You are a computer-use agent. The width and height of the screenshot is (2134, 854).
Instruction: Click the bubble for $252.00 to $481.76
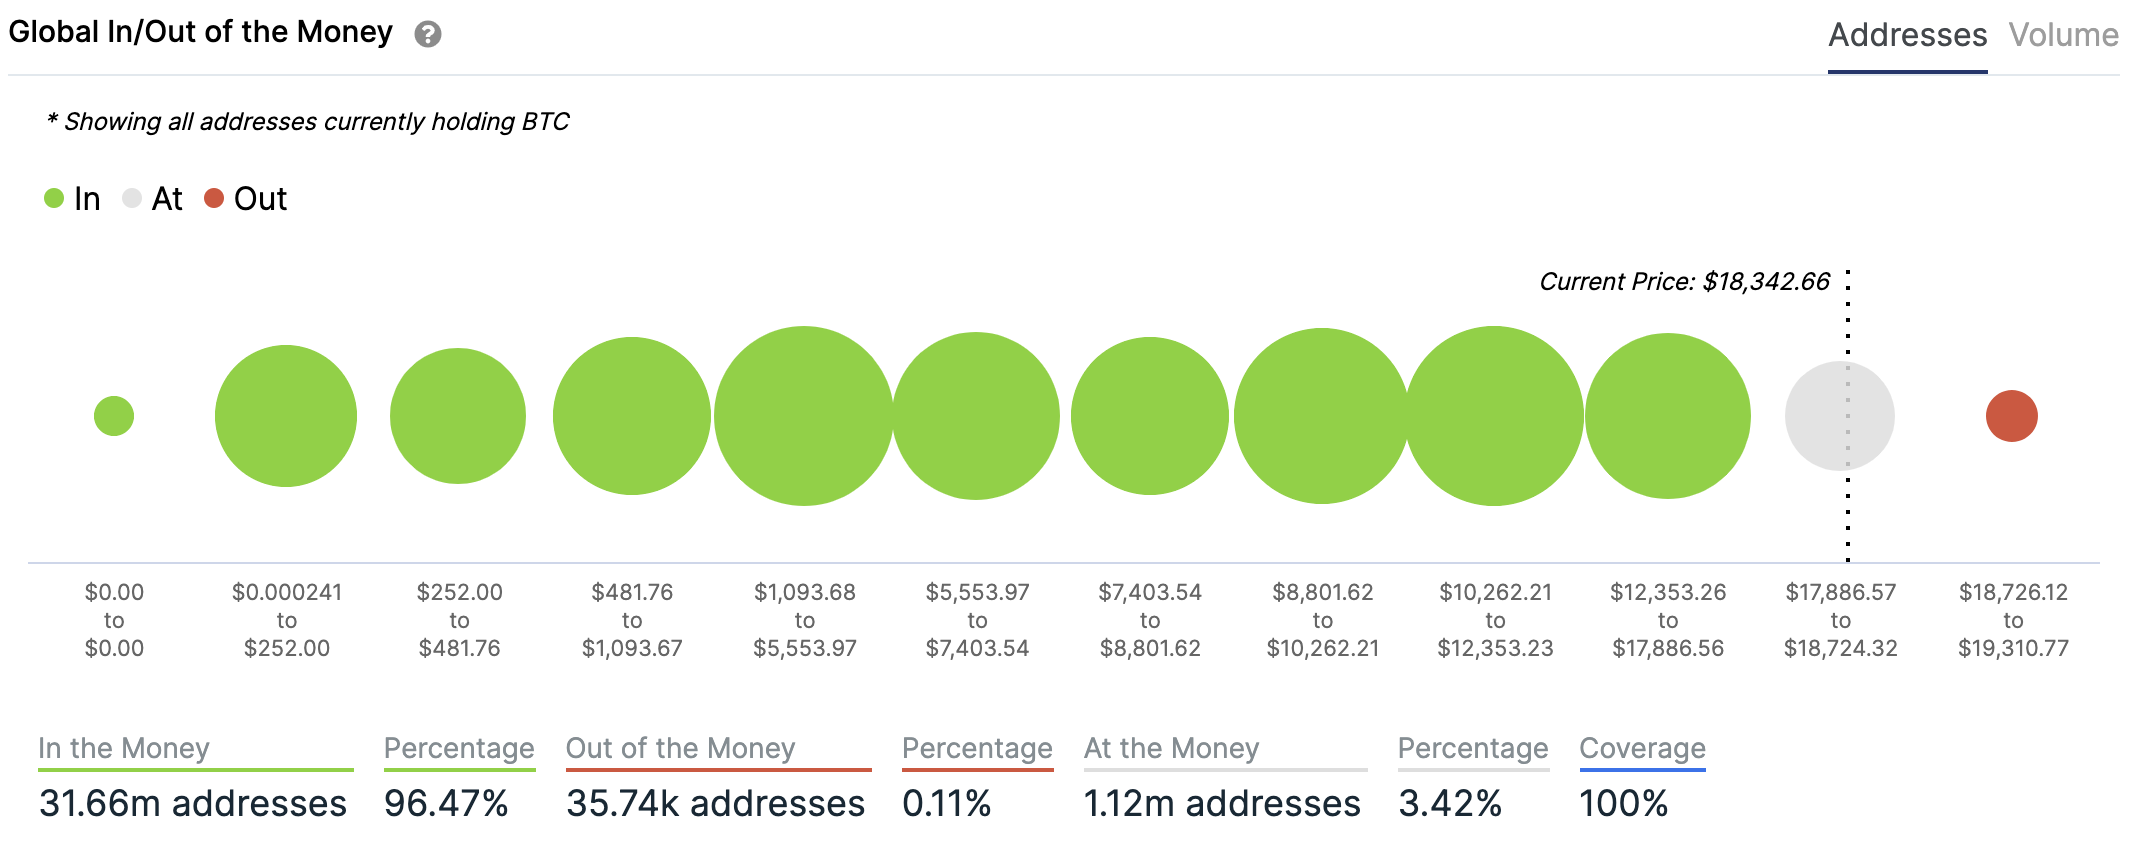point(458,416)
